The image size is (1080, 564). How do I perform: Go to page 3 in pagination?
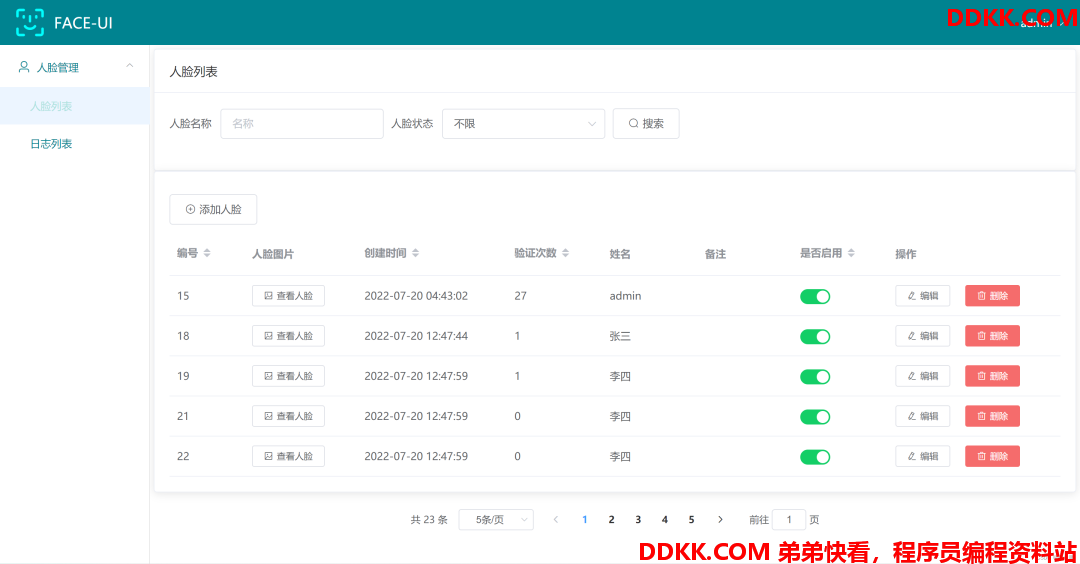point(638,520)
